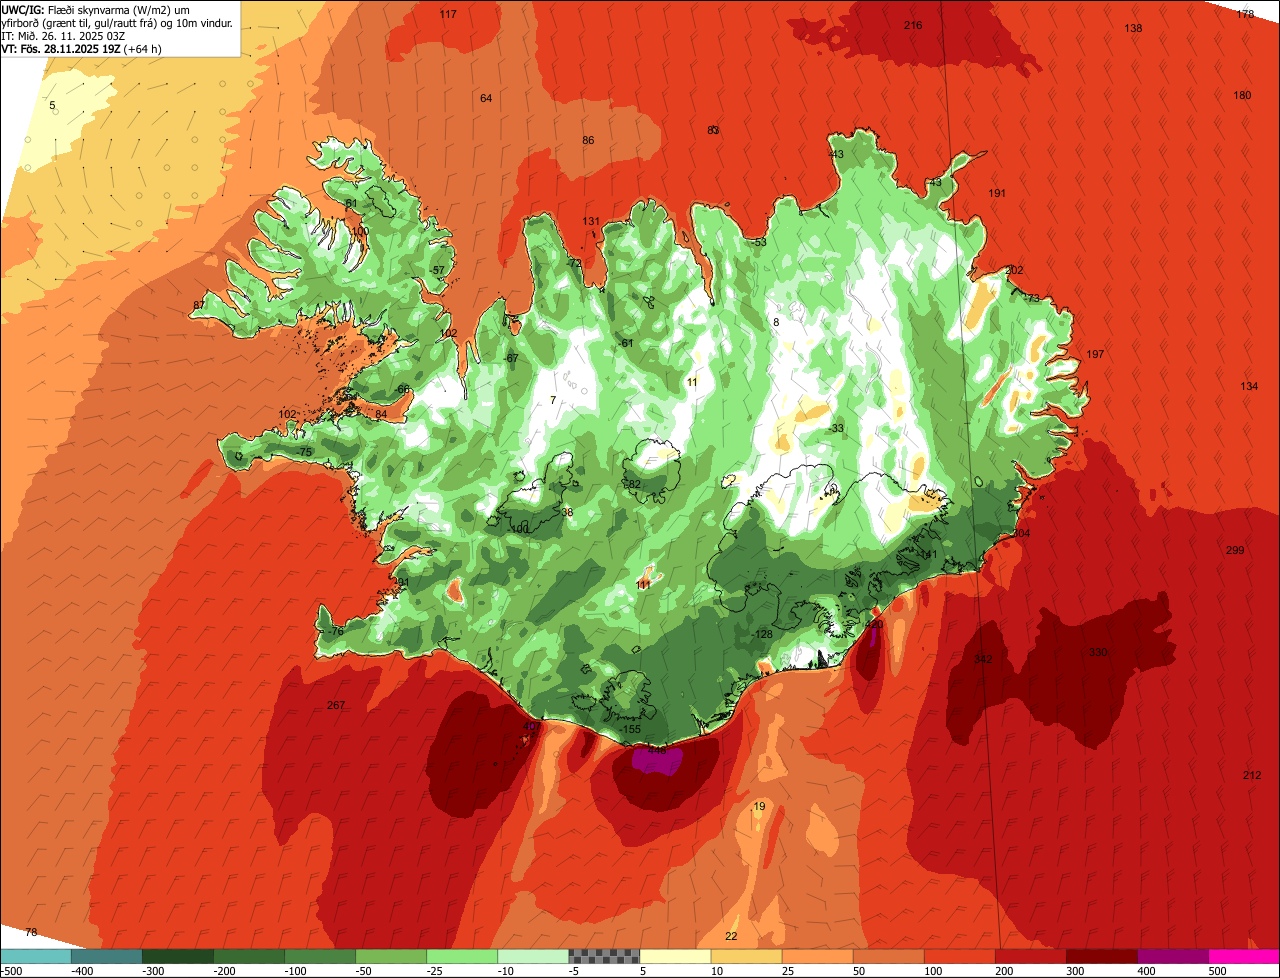Click the red 100 to 200 legend swatch
This screenshot has width=1280, height=978.
coord(960,956)
